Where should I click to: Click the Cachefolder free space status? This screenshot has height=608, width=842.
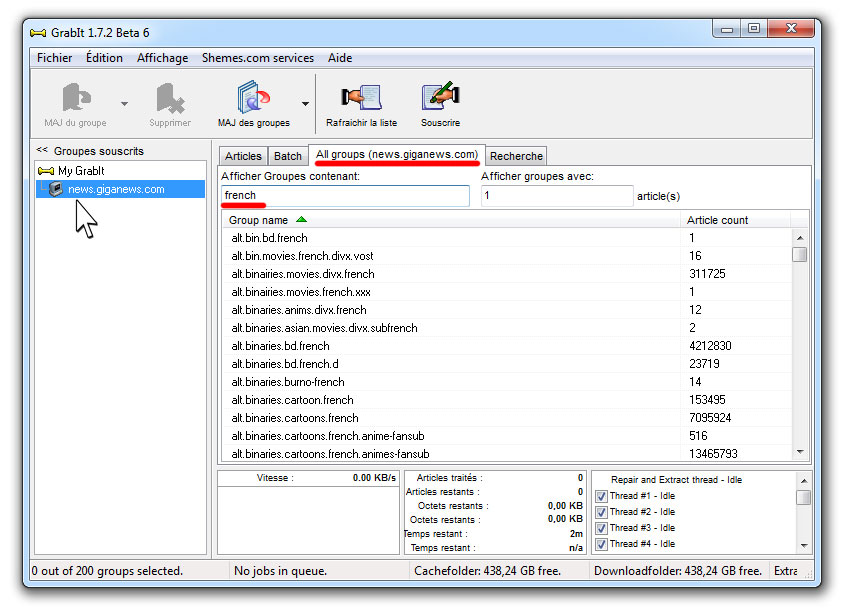tap(488, 571)
